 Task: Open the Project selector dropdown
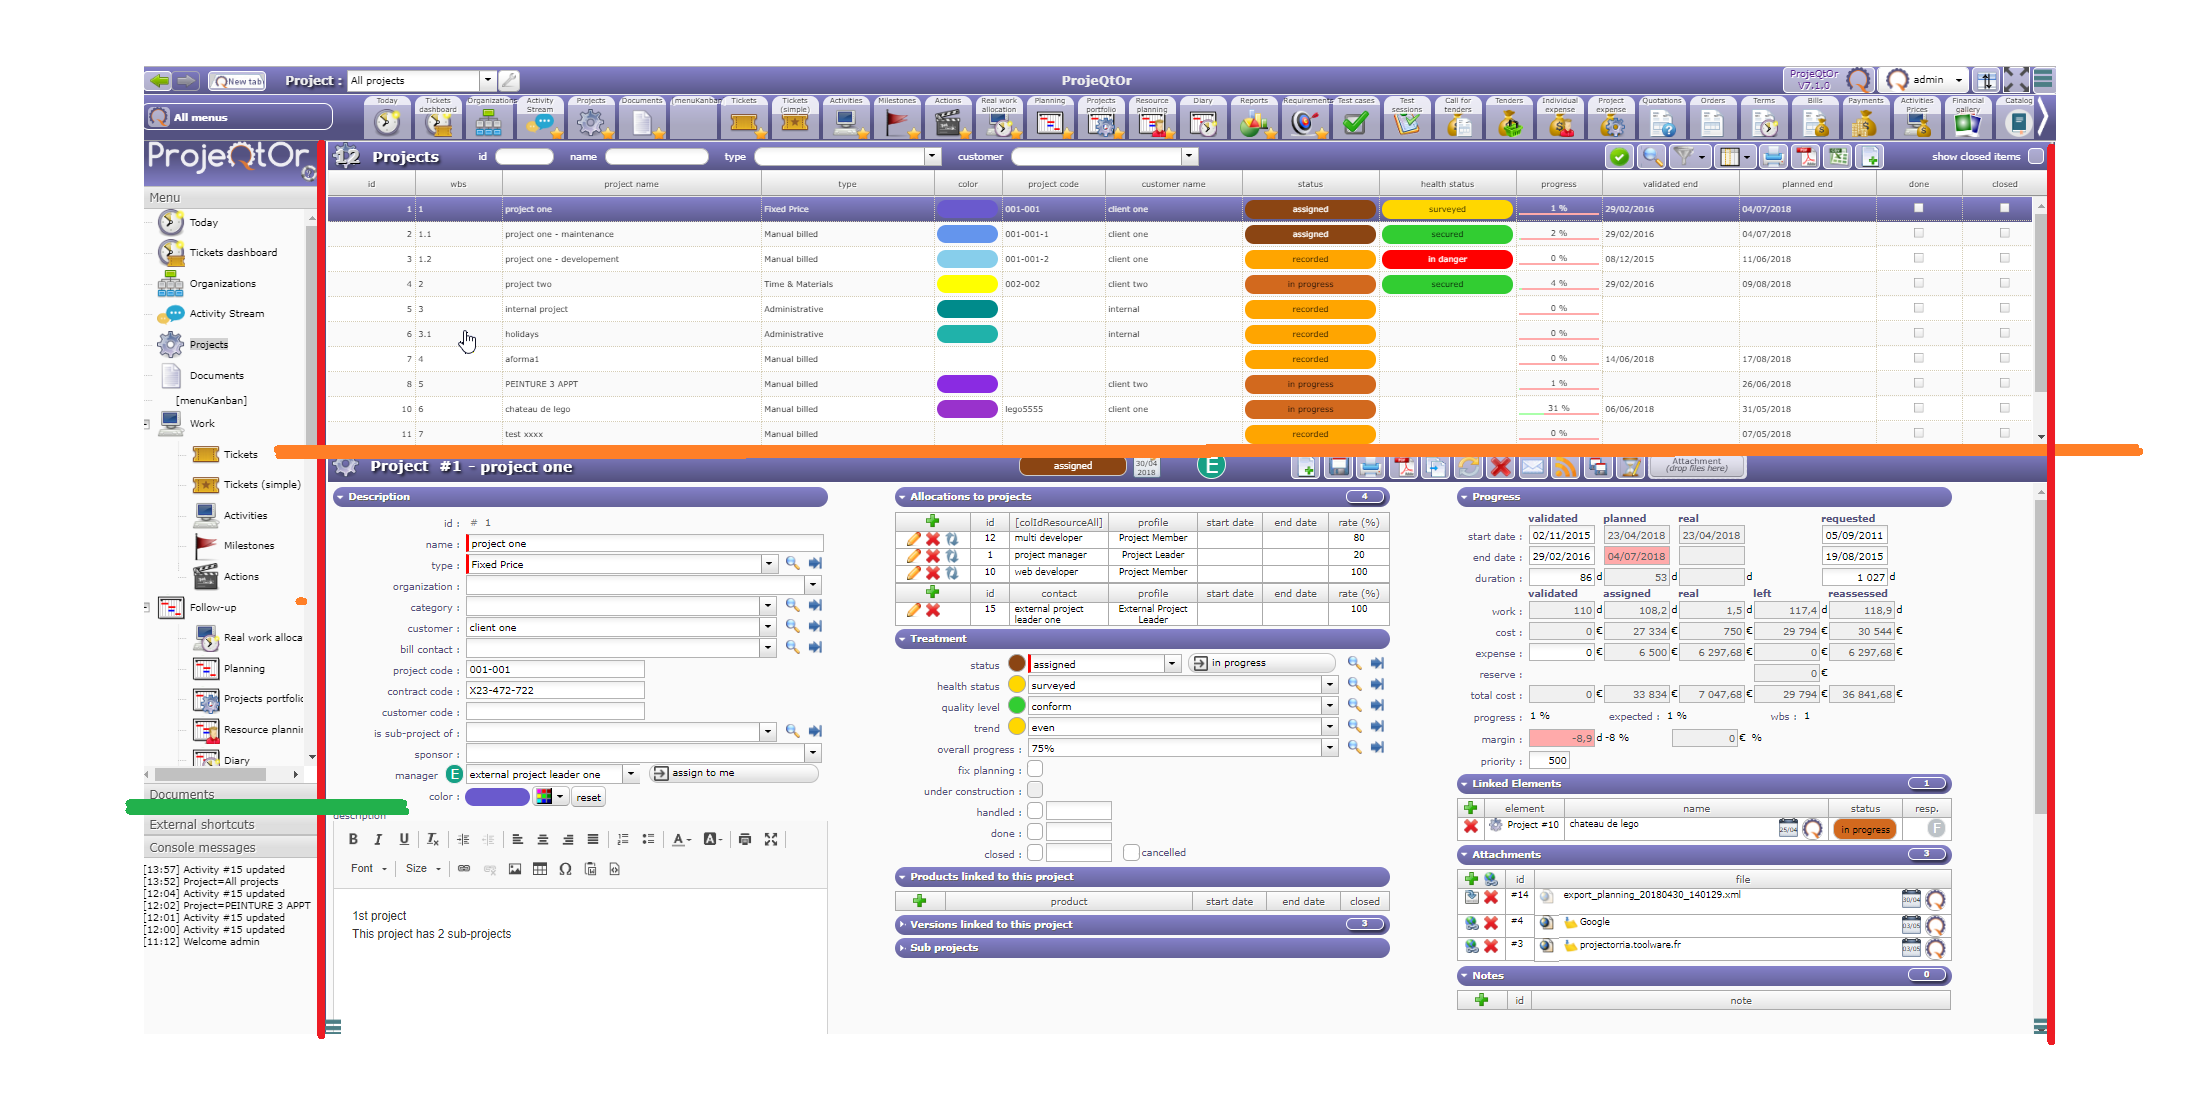[487, 80]
